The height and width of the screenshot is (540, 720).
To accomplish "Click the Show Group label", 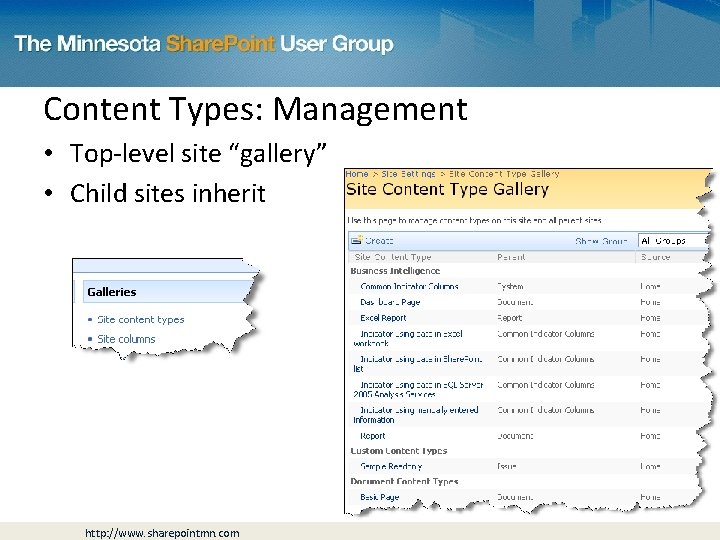I will 601,241.
